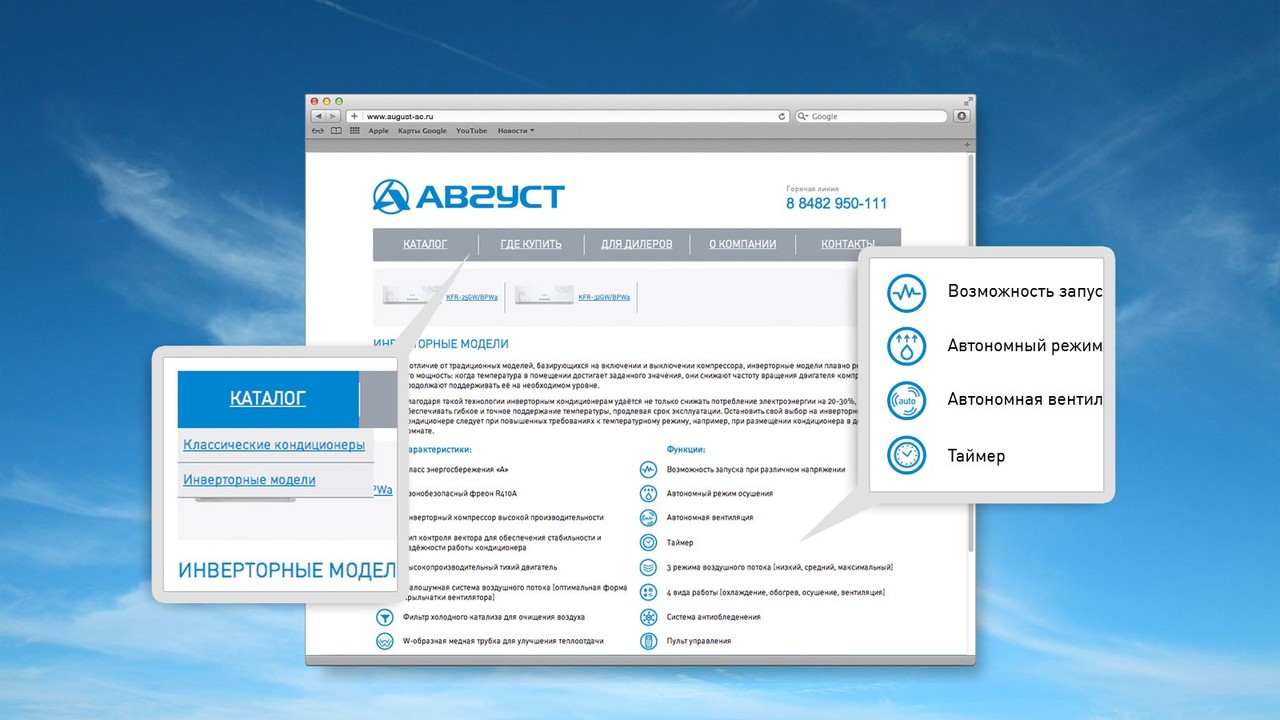
Task: Click the cold catalyst filter funnel icon
Action: click(383, 617)
